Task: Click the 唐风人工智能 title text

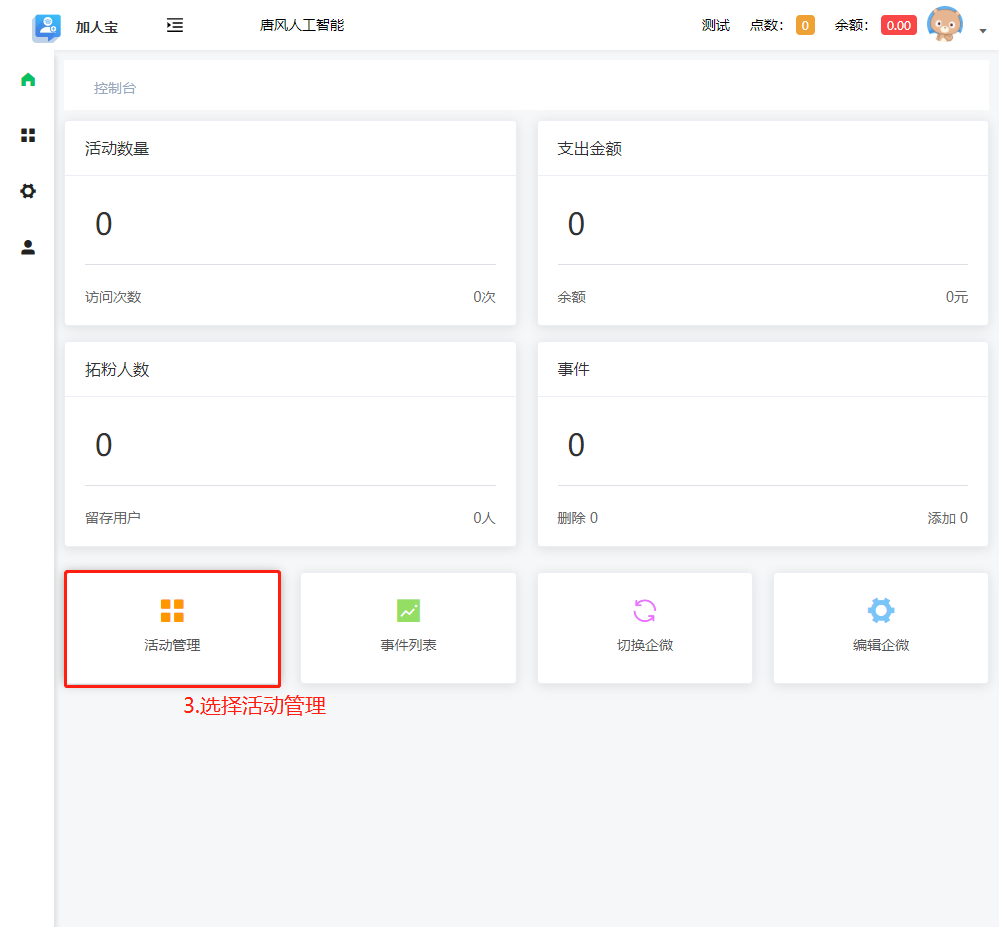Action: click(302, 25)
